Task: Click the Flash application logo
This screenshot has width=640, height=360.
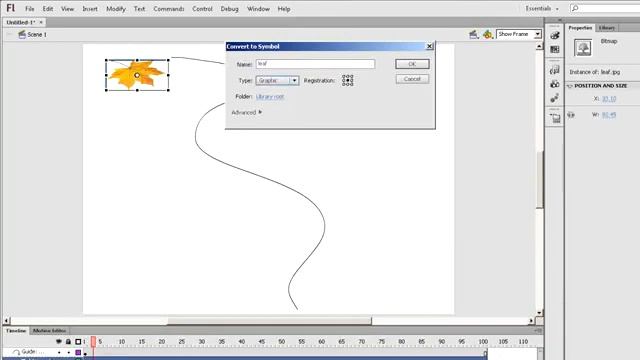Action: 11,8
